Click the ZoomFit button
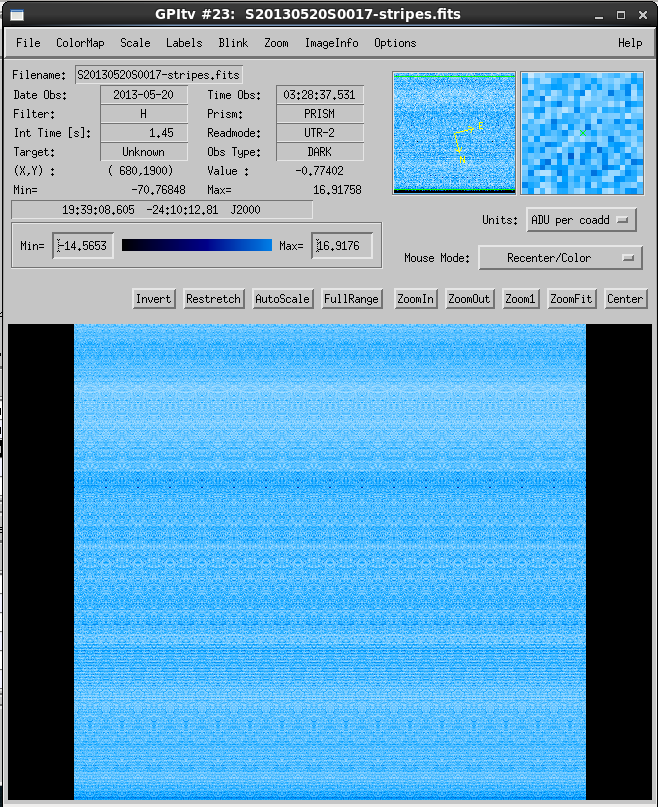This screenshot has width=658, height=808. coord(572,299)
